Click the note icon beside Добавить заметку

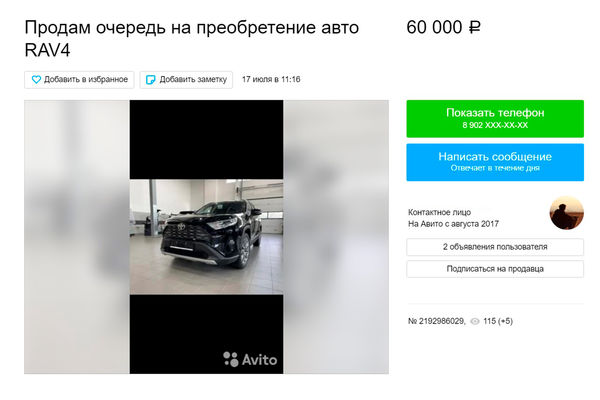(151, 80)
